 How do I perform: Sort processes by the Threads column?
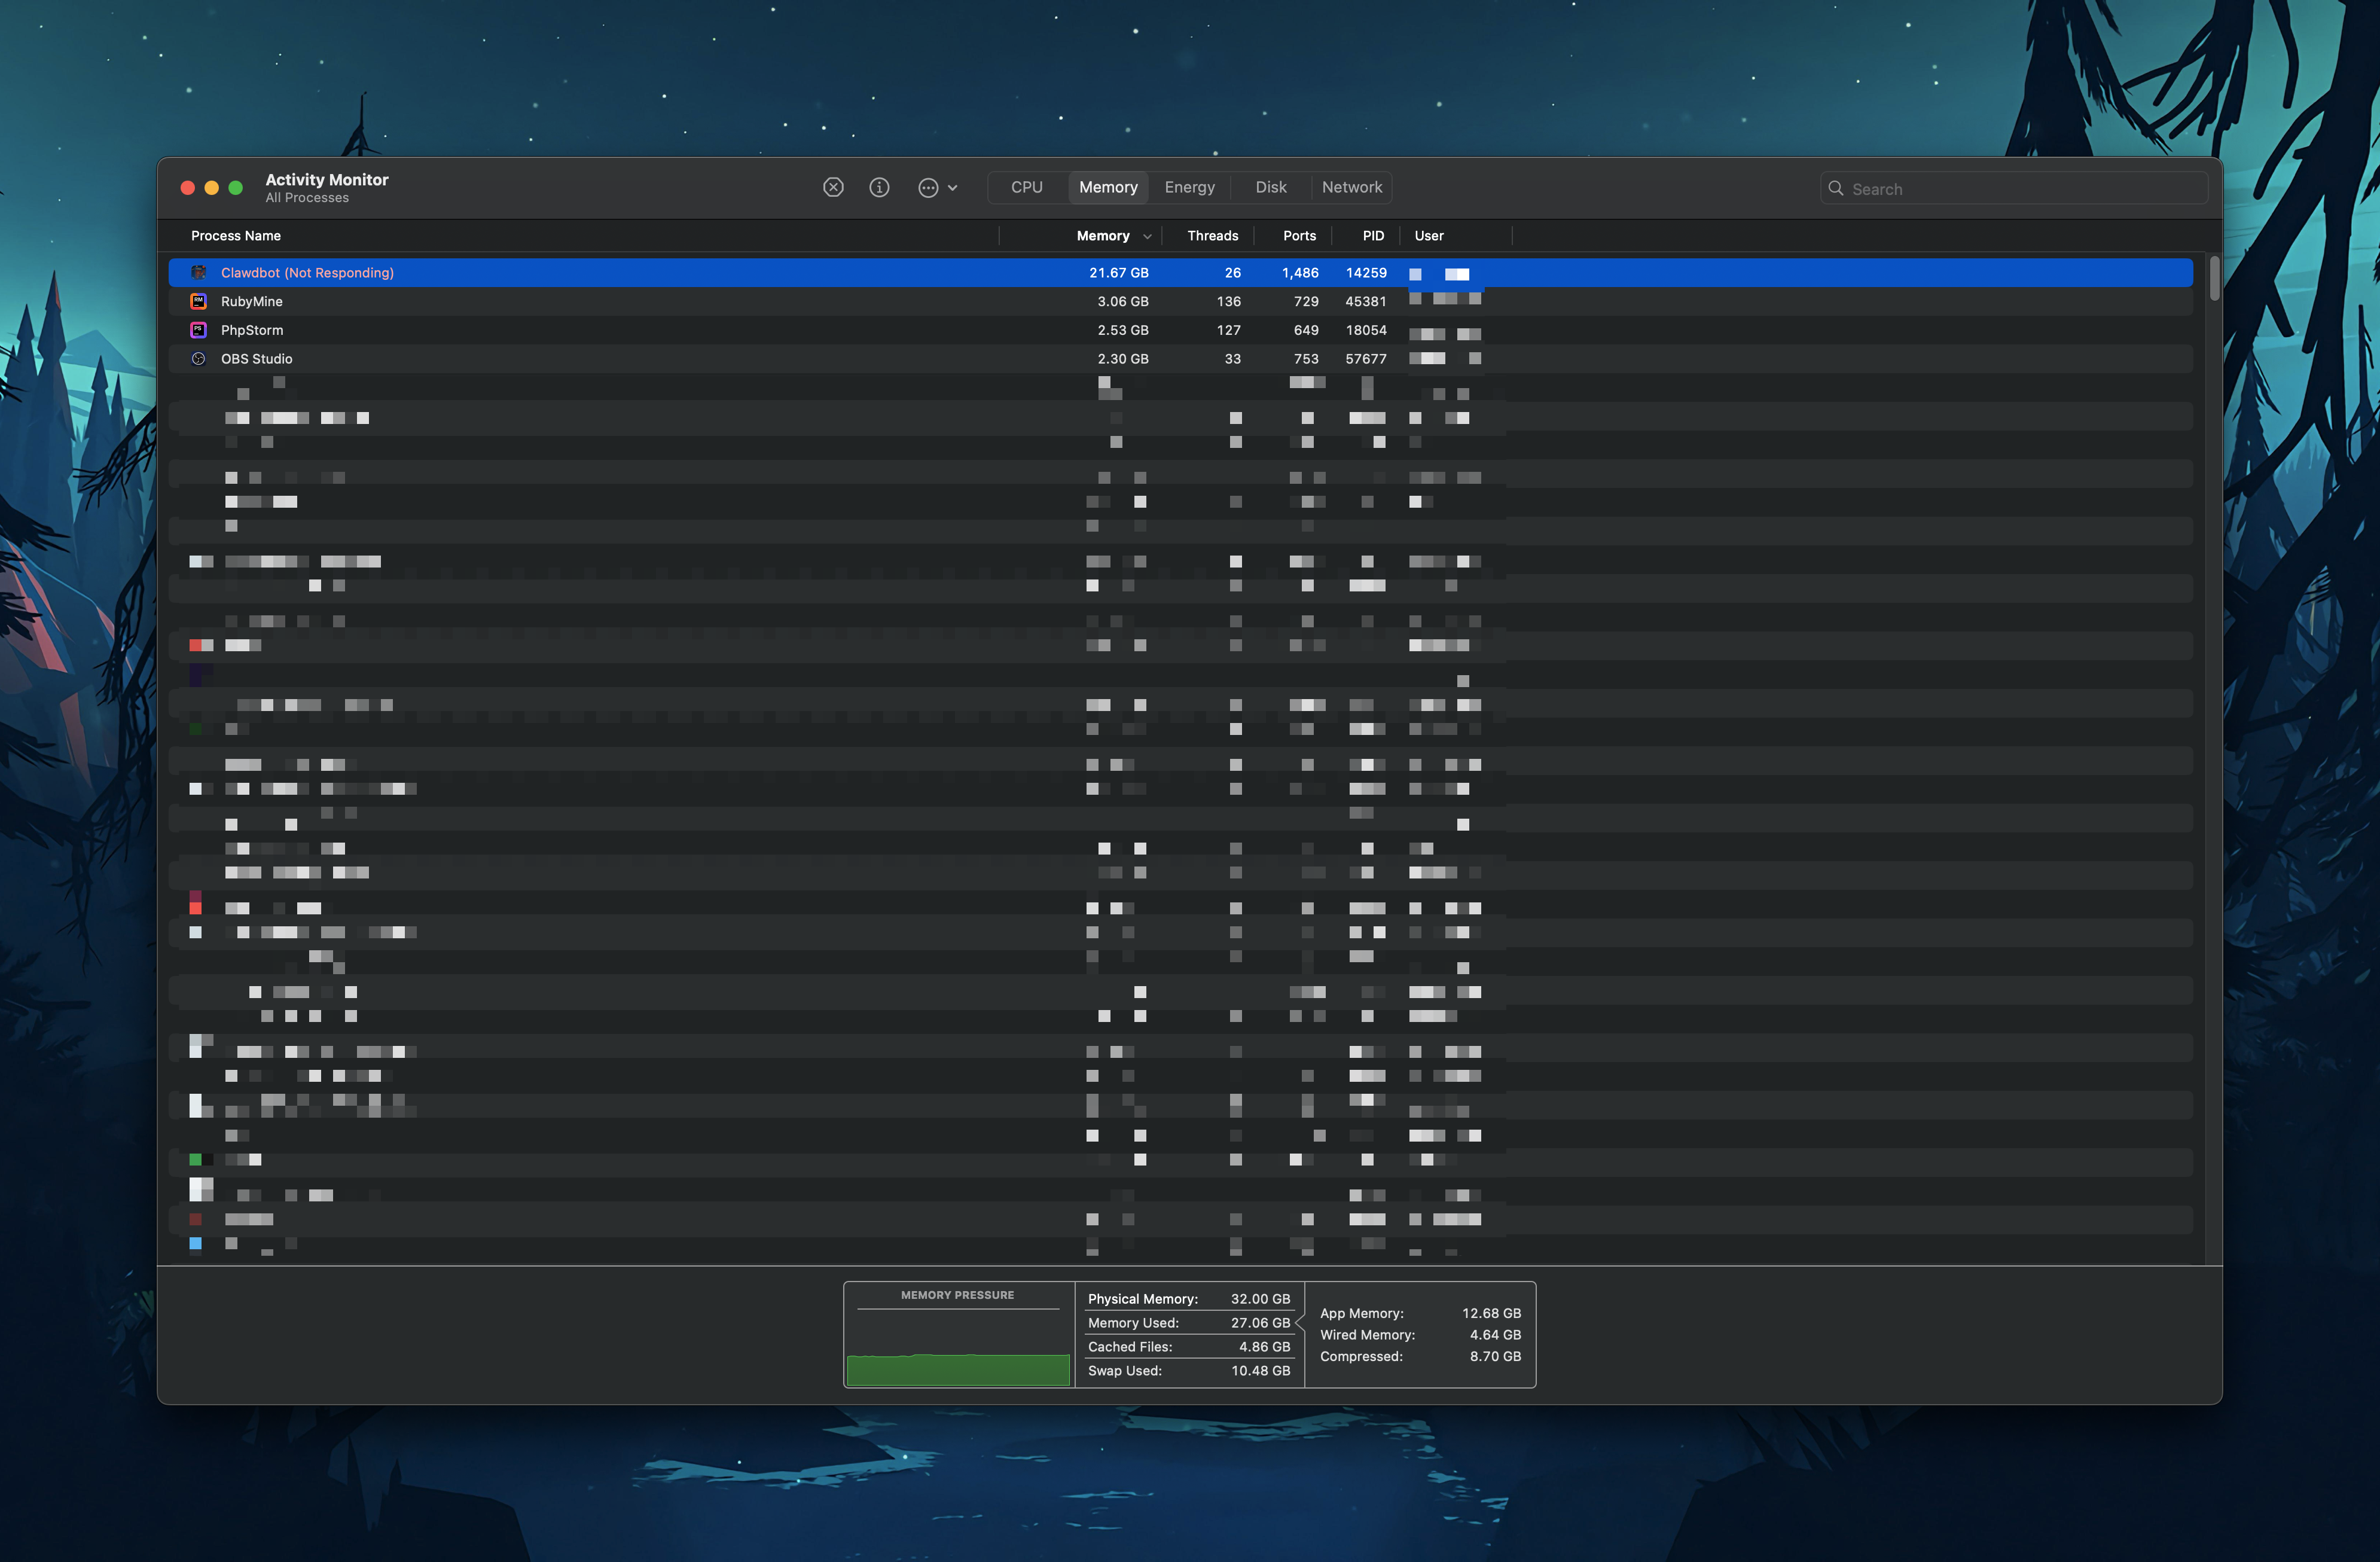1212,236
